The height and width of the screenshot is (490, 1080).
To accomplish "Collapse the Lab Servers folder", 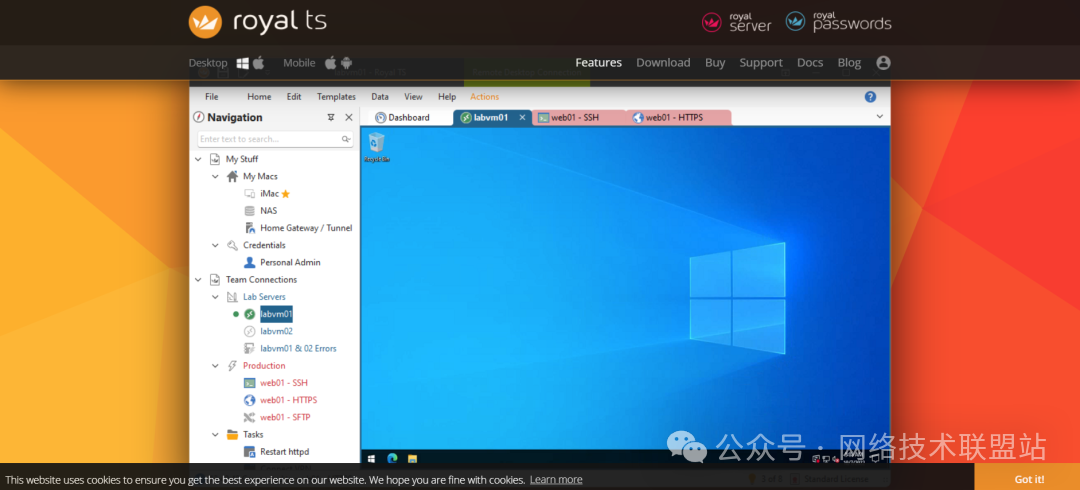I will [x=216, y=297].
